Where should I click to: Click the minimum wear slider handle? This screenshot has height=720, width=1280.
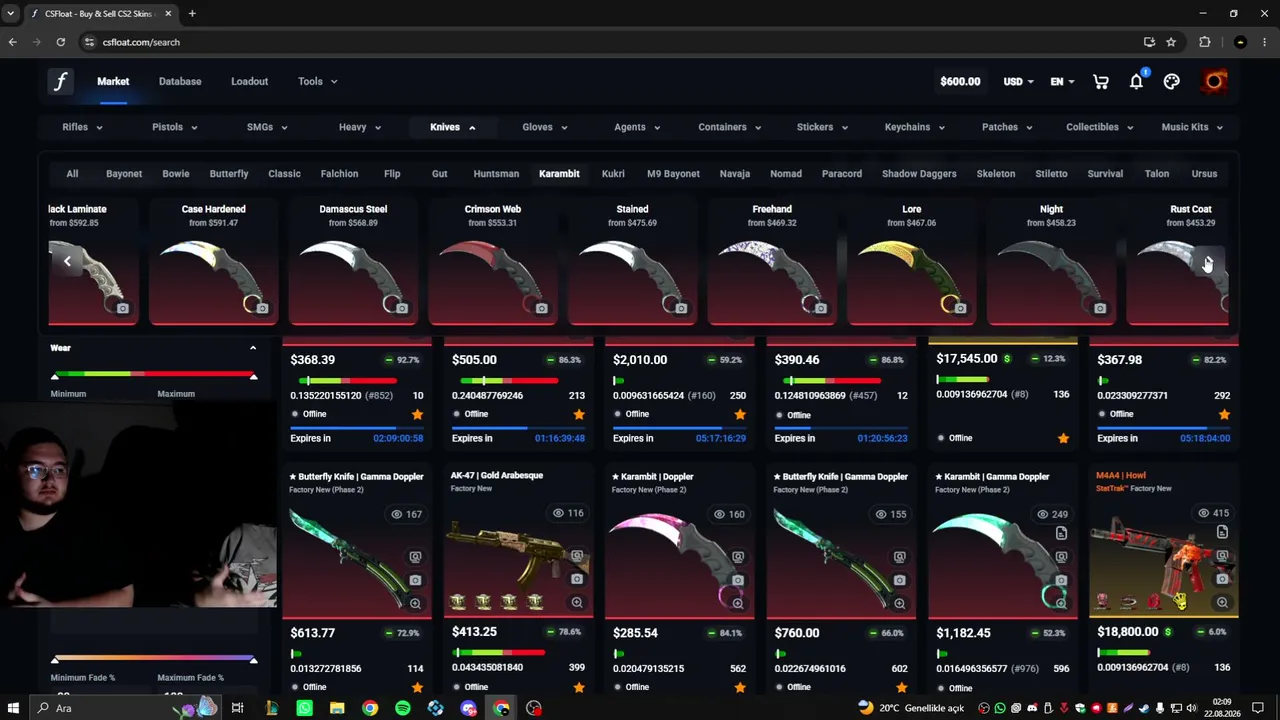point(55,376)
